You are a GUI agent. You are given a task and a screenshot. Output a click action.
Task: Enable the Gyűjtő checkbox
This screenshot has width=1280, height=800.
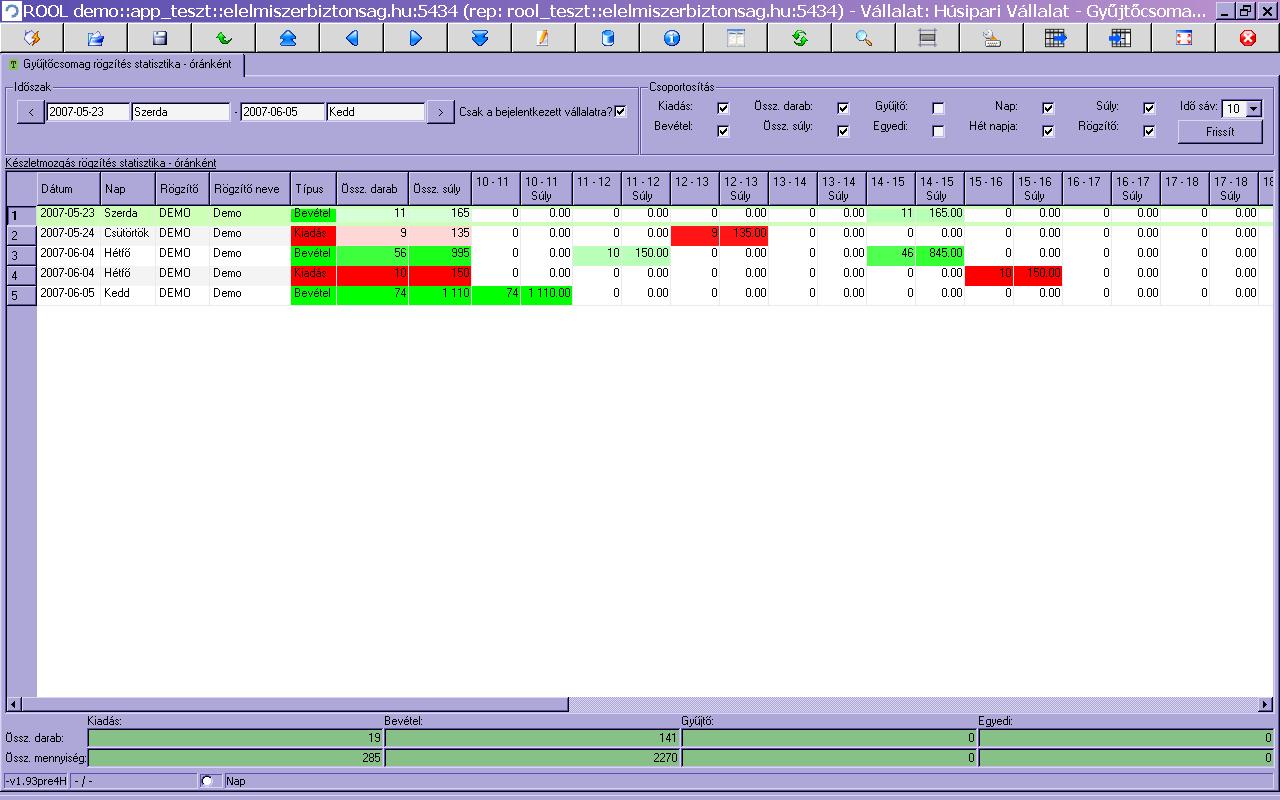pos(938,108)
